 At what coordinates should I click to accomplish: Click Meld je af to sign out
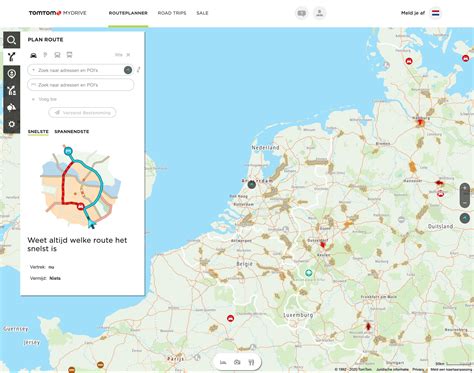click(413, 13)
